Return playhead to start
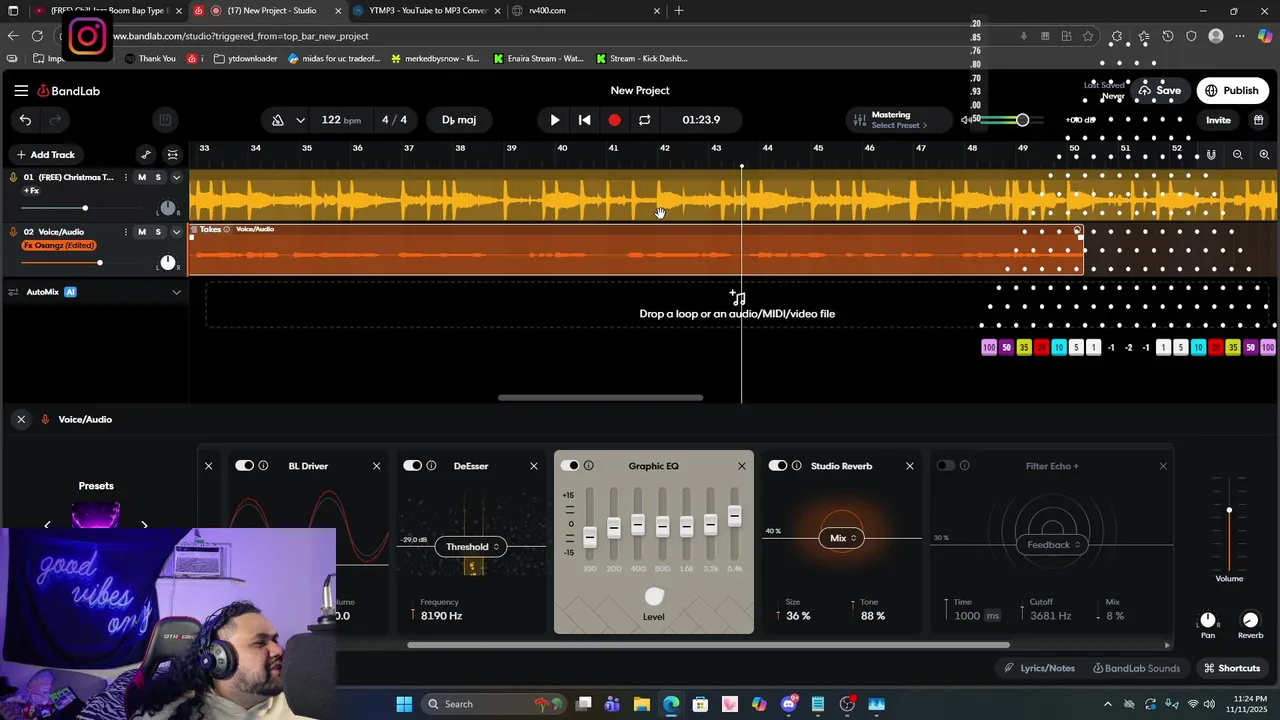Screen dimensions: 1280x720 click(x=585, y=120)
